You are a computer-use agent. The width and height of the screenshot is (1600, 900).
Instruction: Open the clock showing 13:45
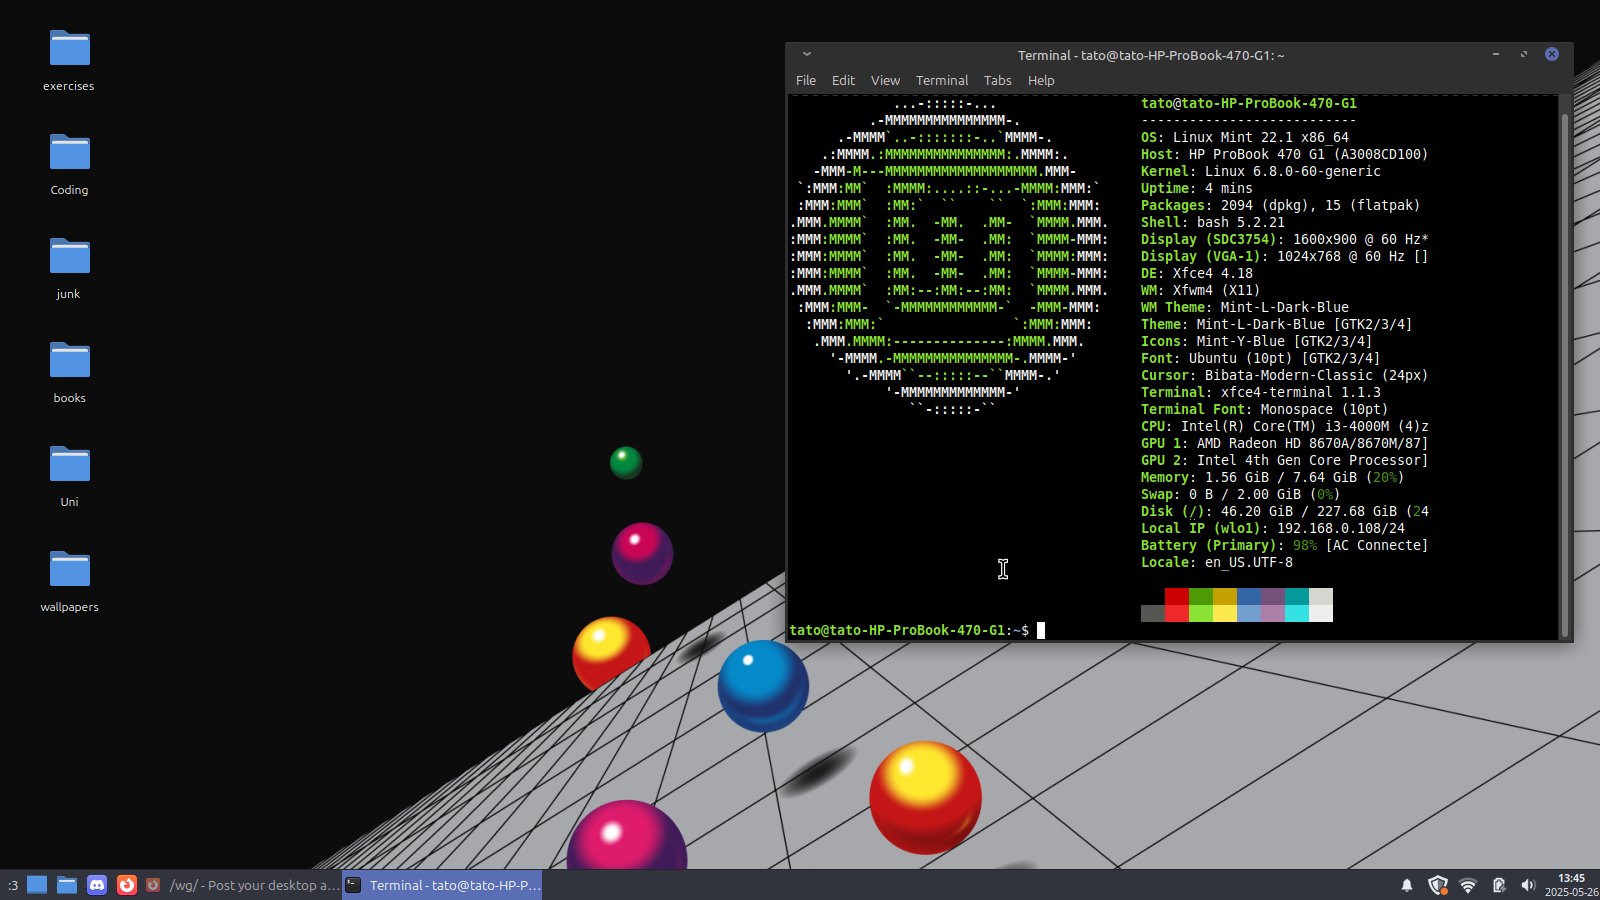click(1571, 885)
